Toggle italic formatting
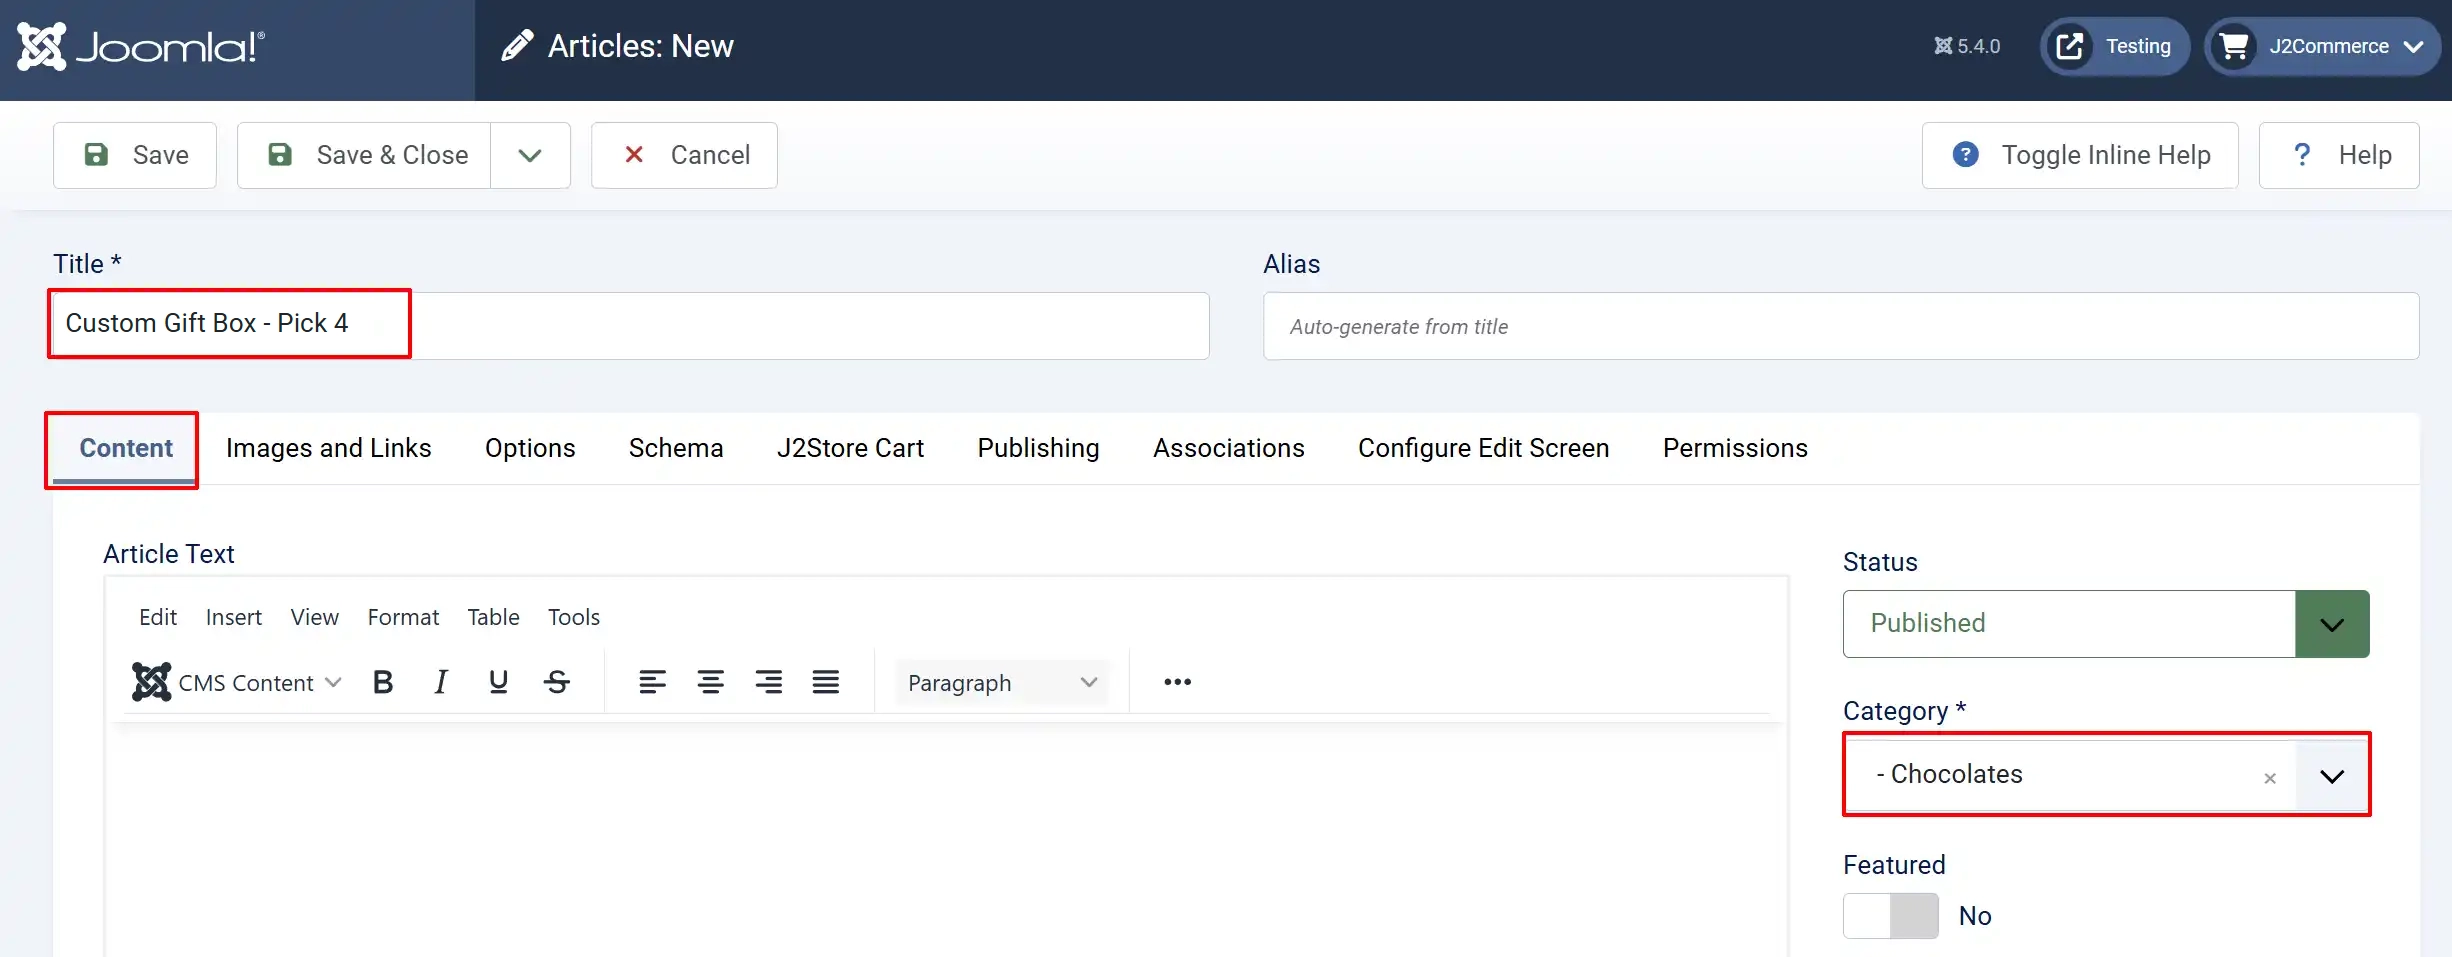The image size is (2452, 957). (440, 682)
